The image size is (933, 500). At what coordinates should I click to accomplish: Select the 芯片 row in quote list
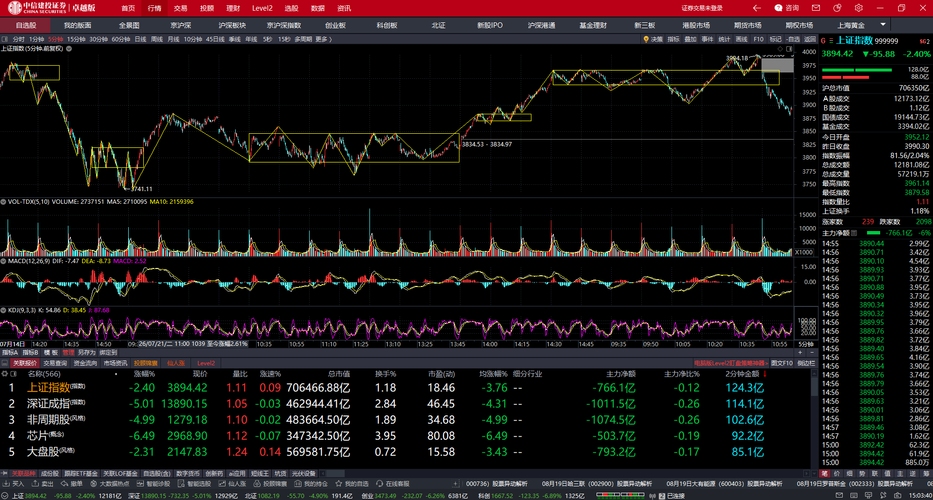406,437
